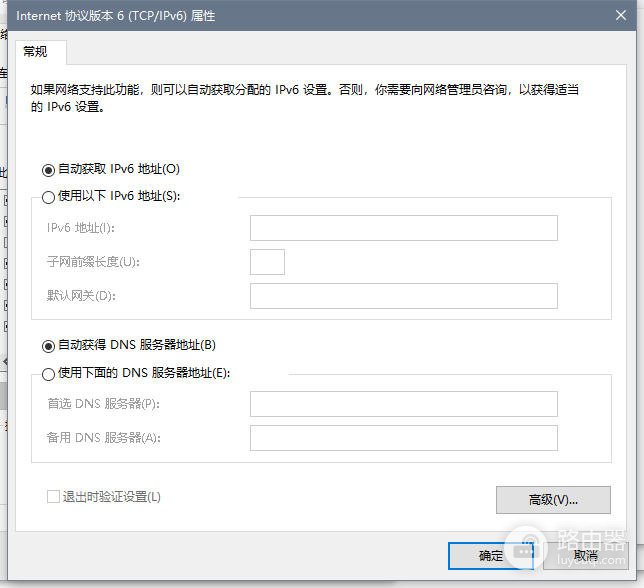Select 自动获取 IPv6 地址(O) radio button
Viewport: 644px width, 588px height.
48,170
